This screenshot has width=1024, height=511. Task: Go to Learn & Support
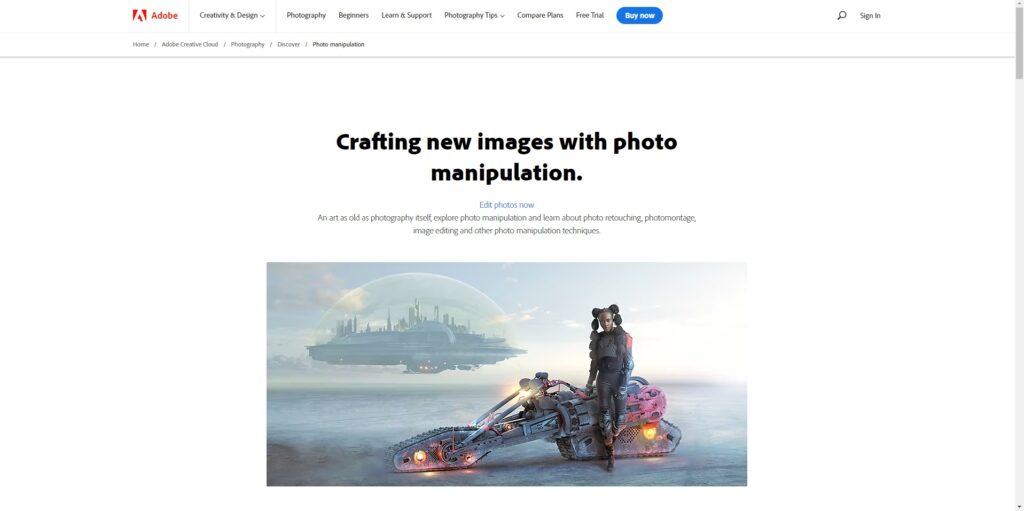406,15
